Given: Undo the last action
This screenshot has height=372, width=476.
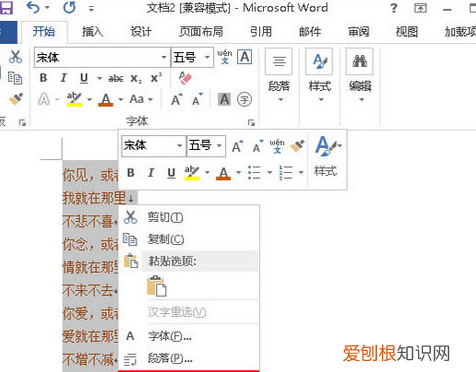Looking at the screenshot, I should [x=33, y=7].
